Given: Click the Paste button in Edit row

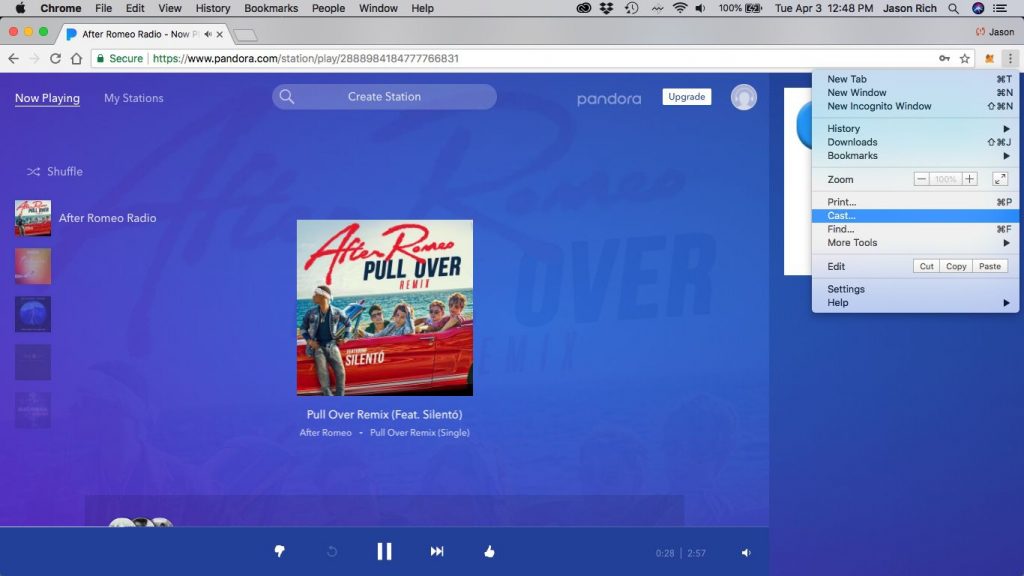Looking at the screenshot, I should (x=990, y=266).
